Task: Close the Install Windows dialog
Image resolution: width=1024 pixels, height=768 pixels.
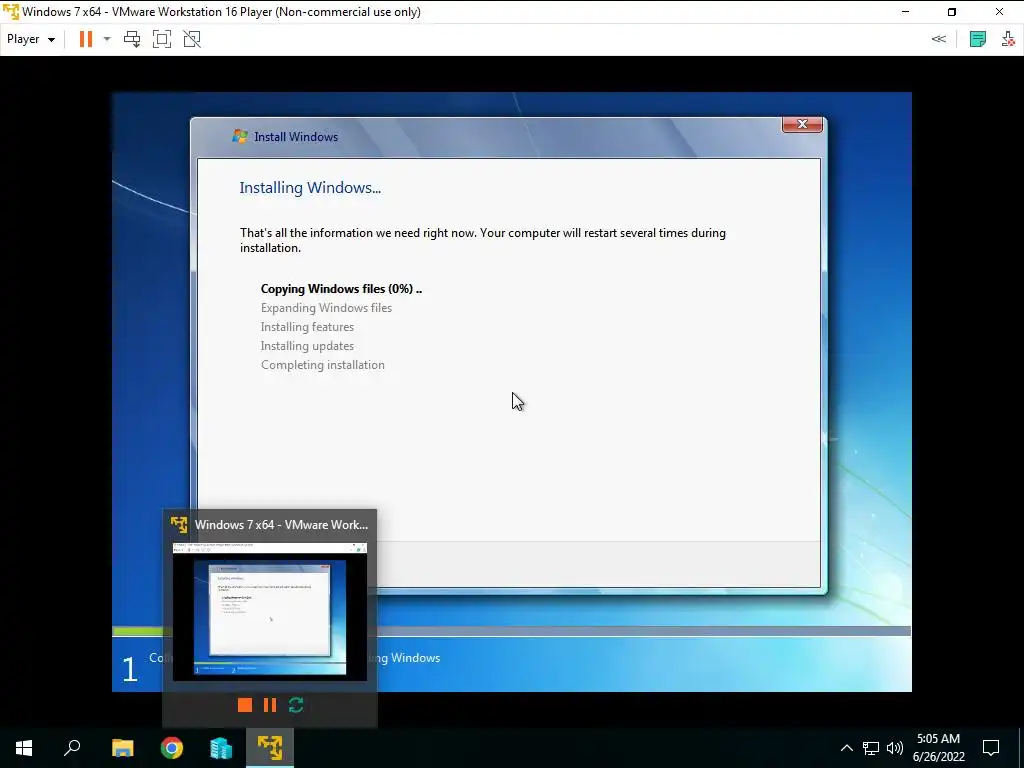Action: pos(802,124)
